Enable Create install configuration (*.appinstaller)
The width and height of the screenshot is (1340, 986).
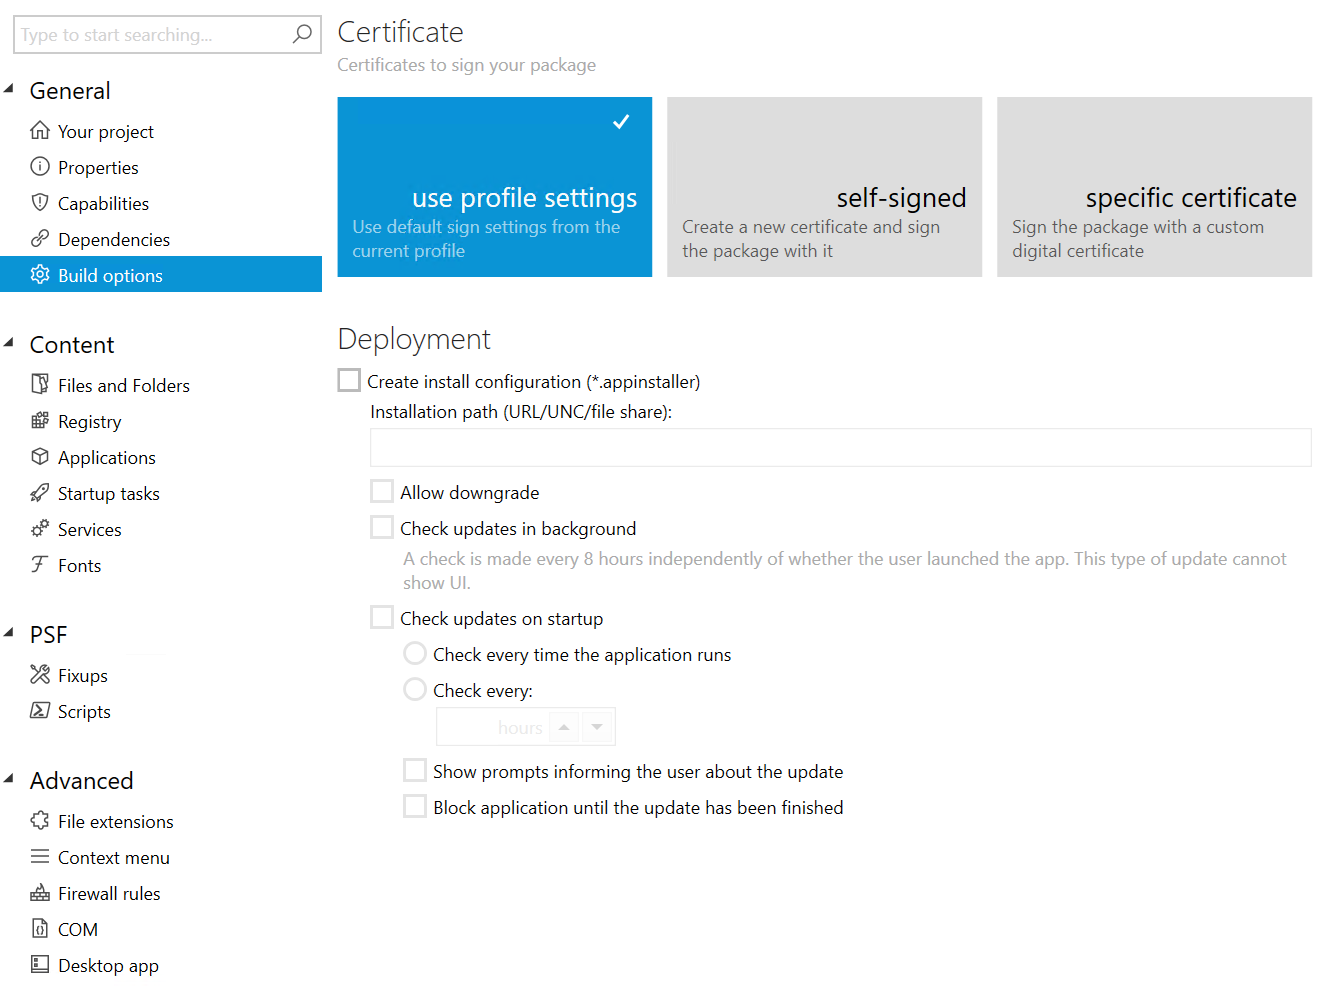pos(348,380)
